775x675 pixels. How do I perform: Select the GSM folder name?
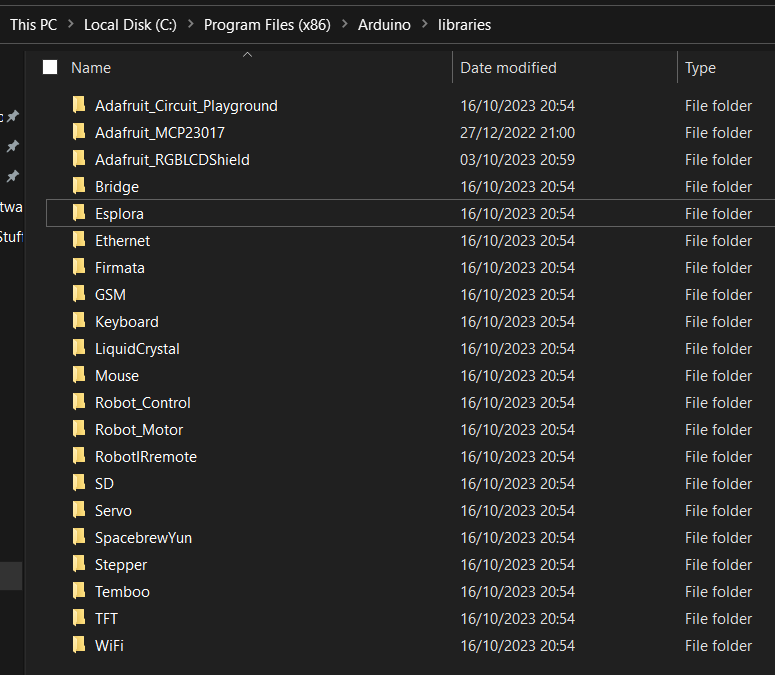110,295
